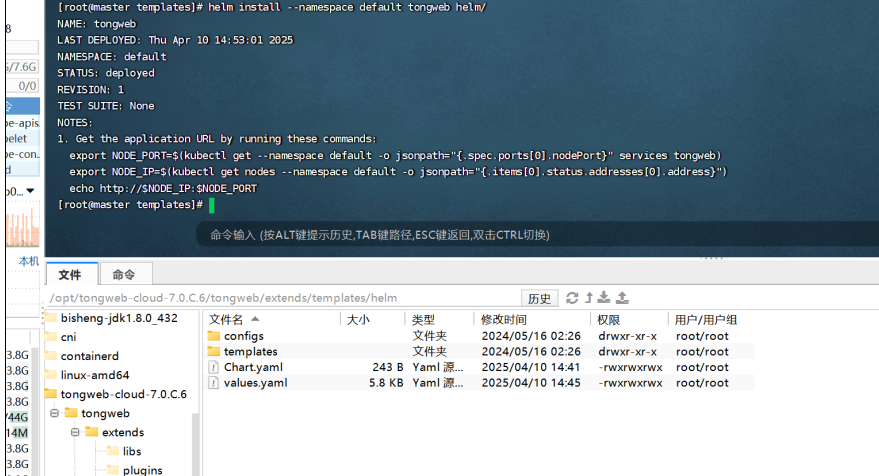Select tongweb-cloud-7.0.C.6 folder in tree
The width and height of the screenshot is (879, 476).
point(123,394)
